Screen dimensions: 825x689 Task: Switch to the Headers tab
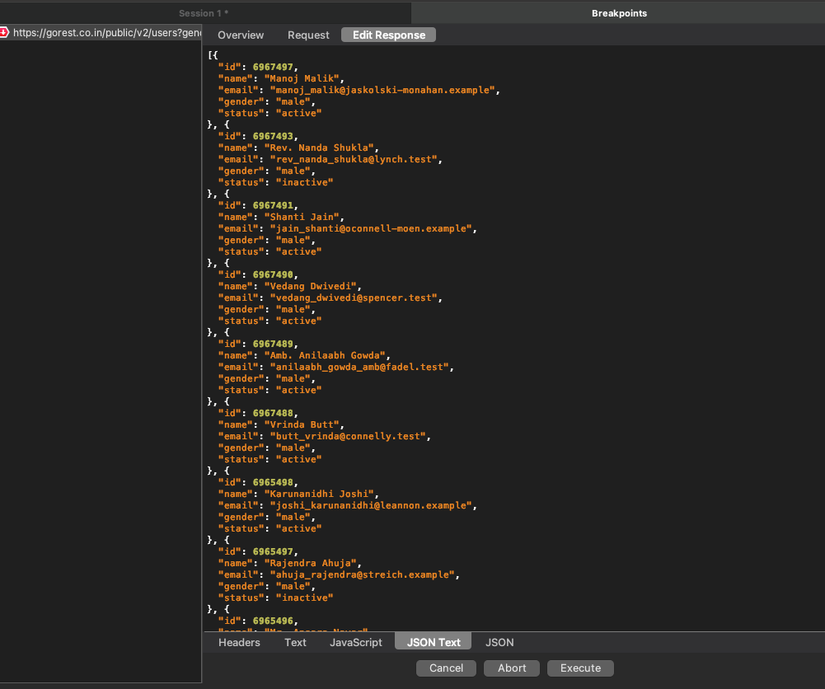[x=238, y=642]
